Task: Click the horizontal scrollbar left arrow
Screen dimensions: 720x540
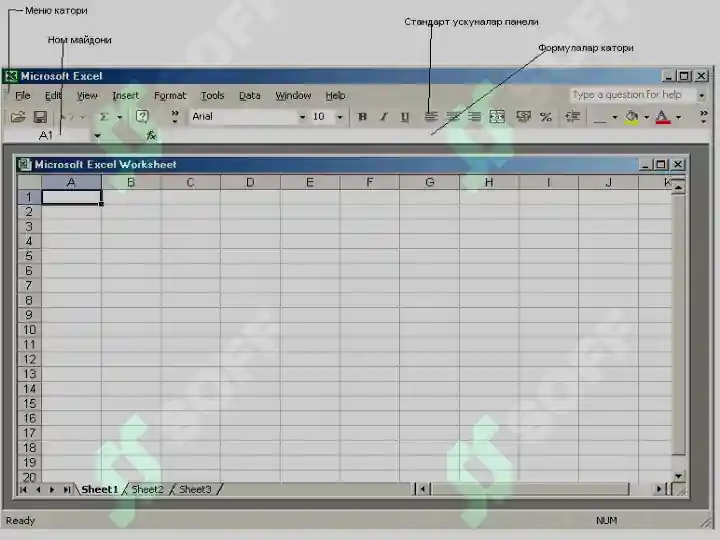Action: pos(423,489)
